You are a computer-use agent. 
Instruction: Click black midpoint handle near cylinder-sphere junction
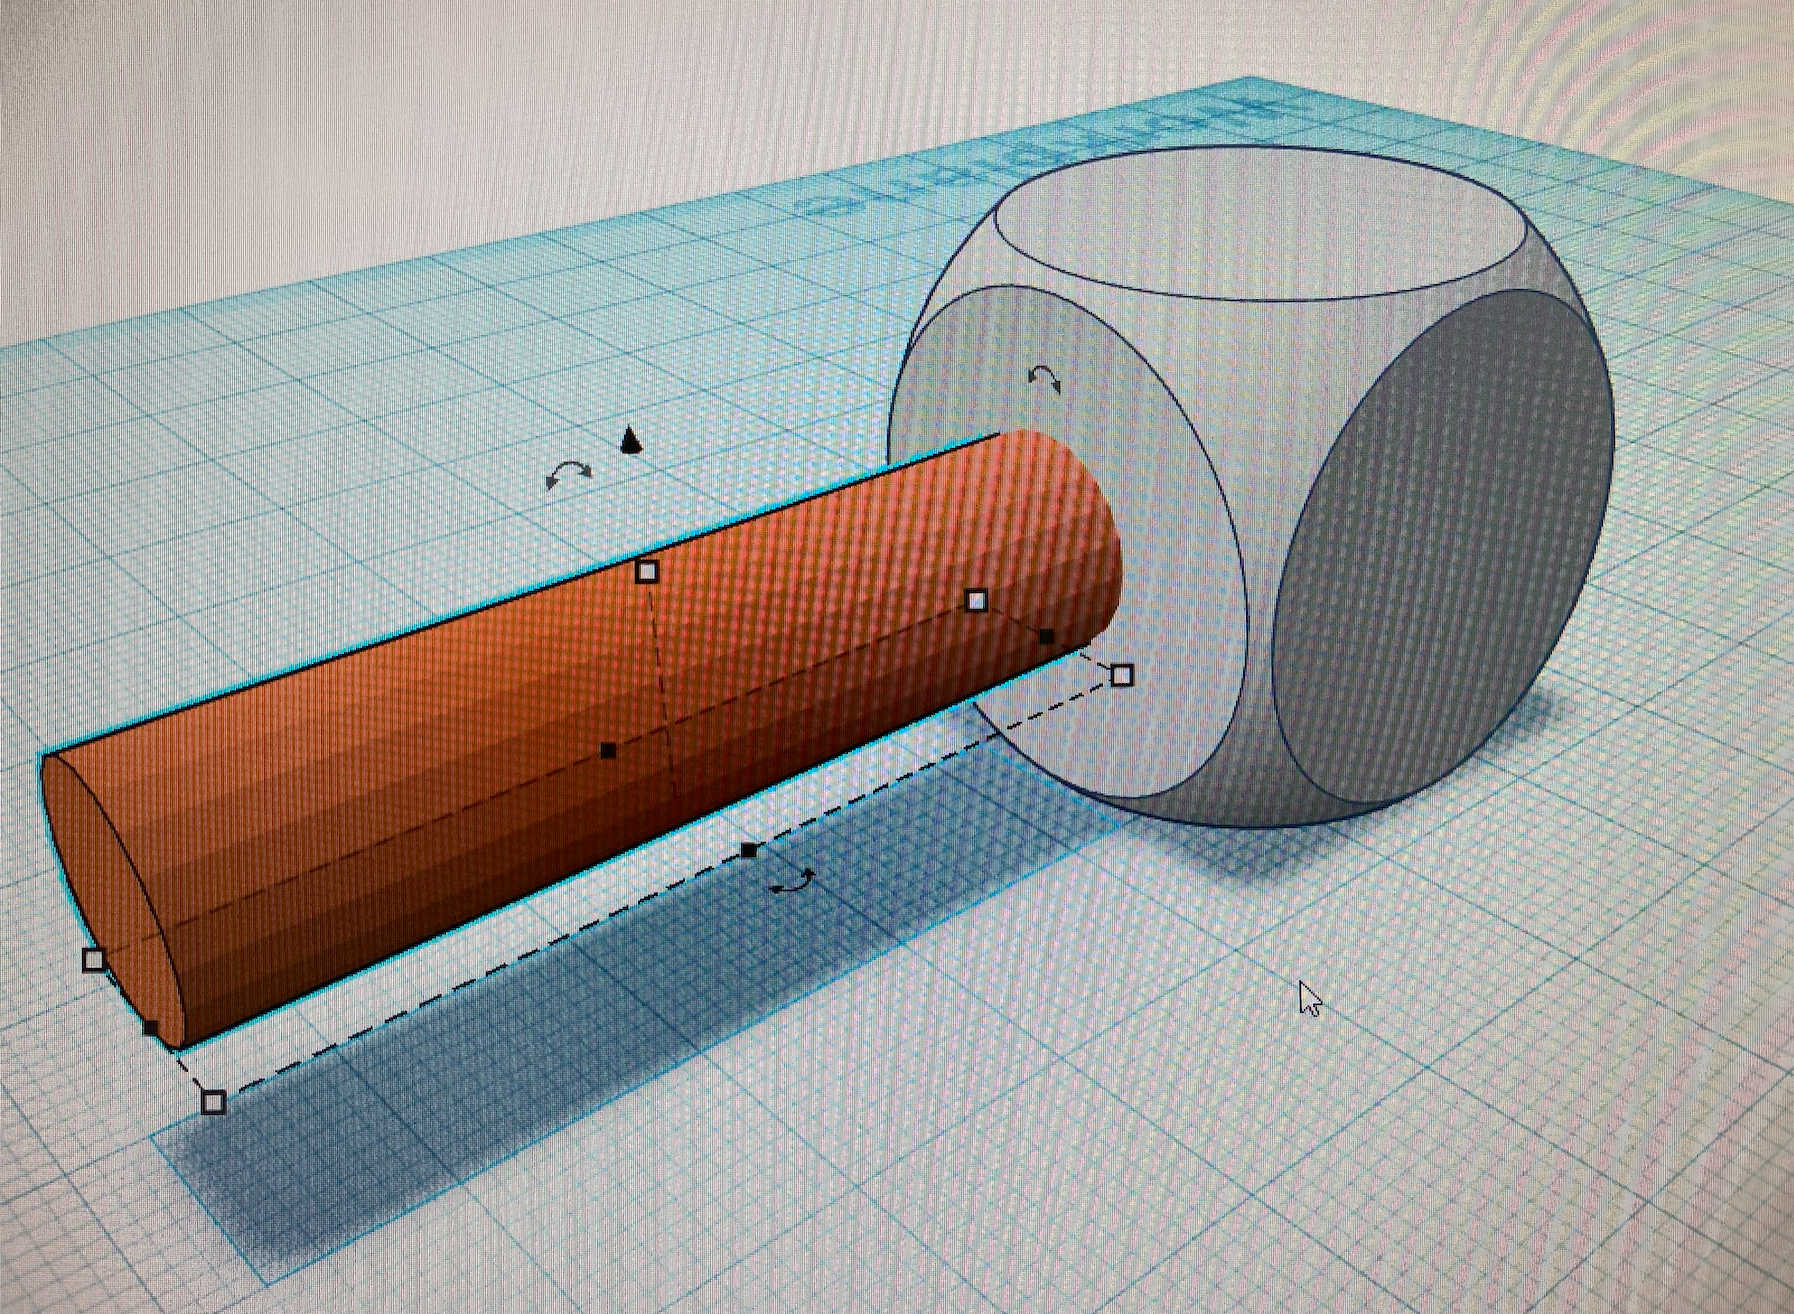point(1046,636)
